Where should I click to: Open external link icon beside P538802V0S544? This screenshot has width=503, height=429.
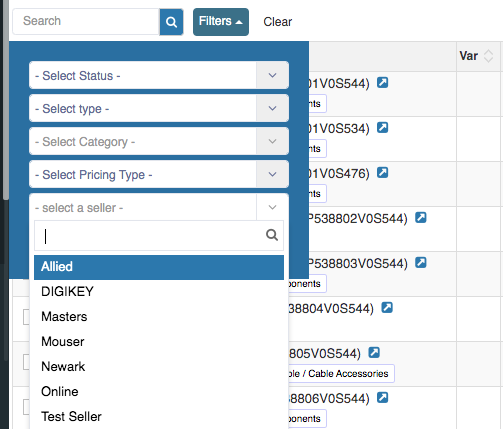coord(421,217)
